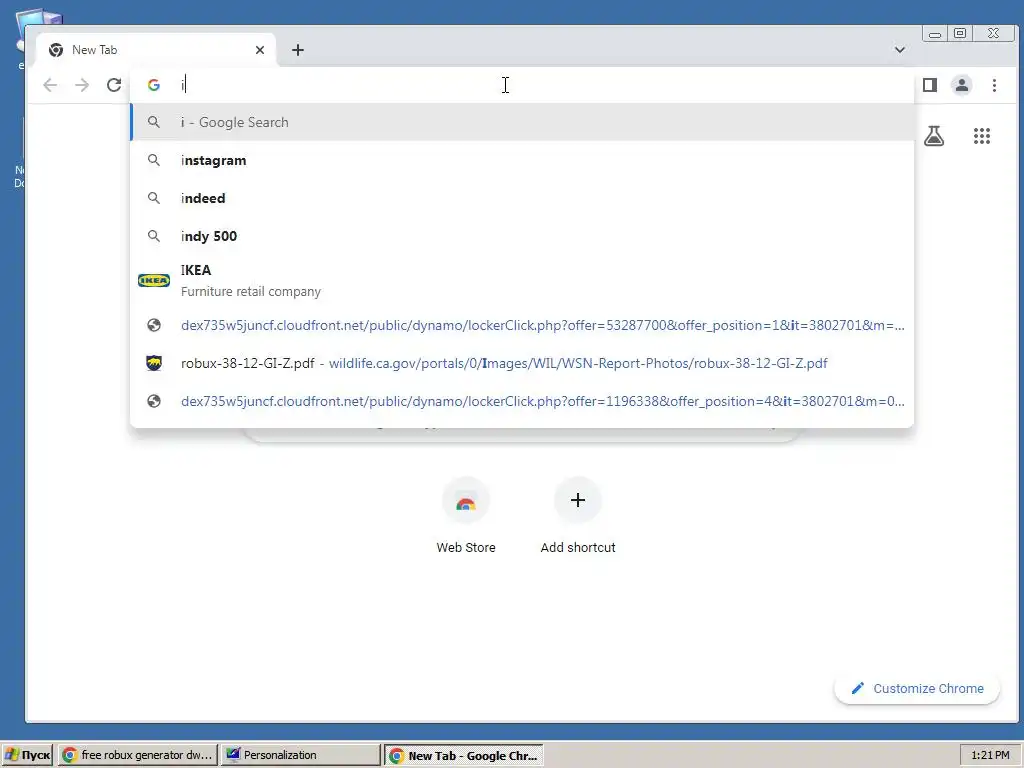
Task: Switch to Personalization taskbar window
Action: [x=300, y=755]
